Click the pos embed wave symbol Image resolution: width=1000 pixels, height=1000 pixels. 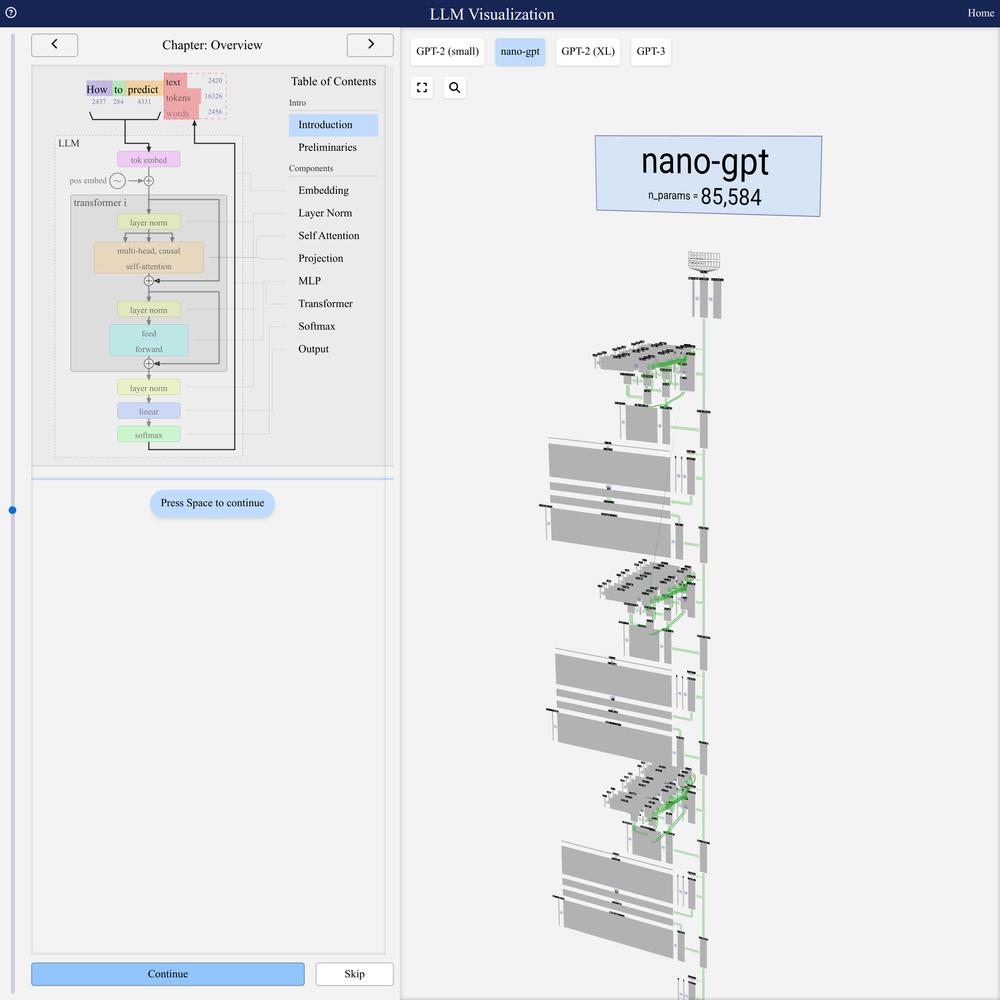pyautogui.click(x=117, y=181)
